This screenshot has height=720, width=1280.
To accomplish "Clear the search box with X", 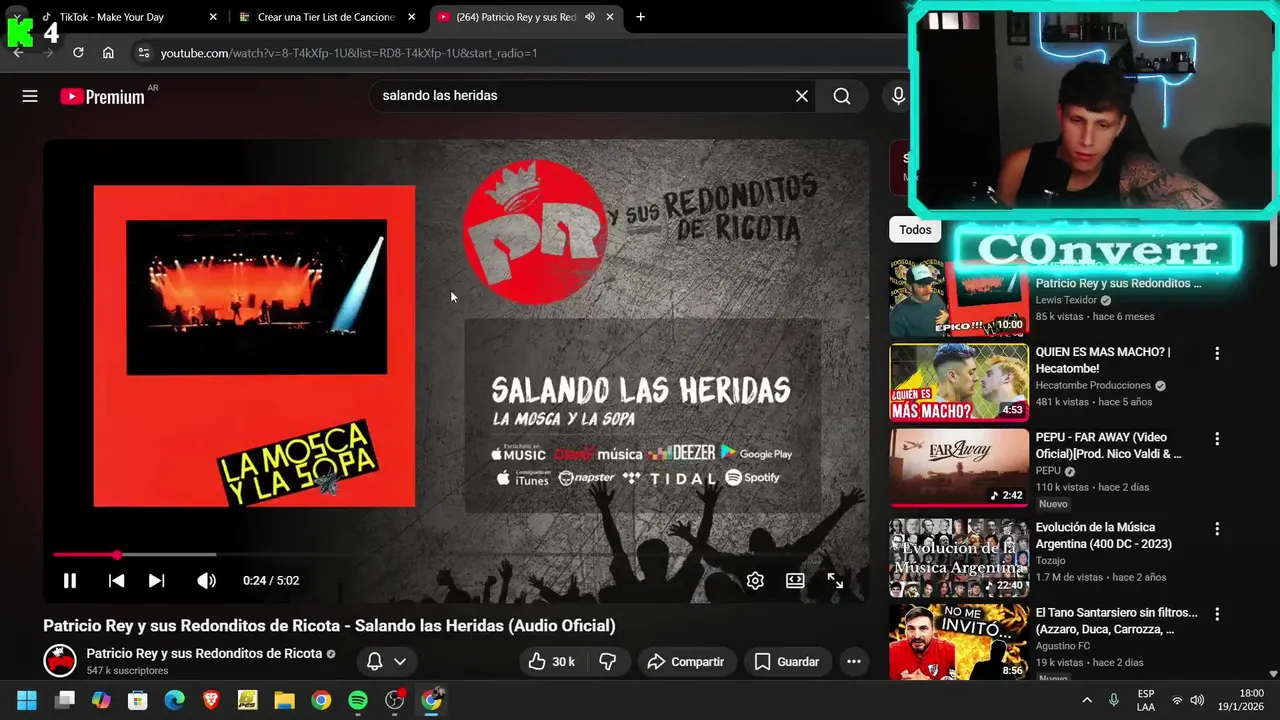I will coord(801,96).
